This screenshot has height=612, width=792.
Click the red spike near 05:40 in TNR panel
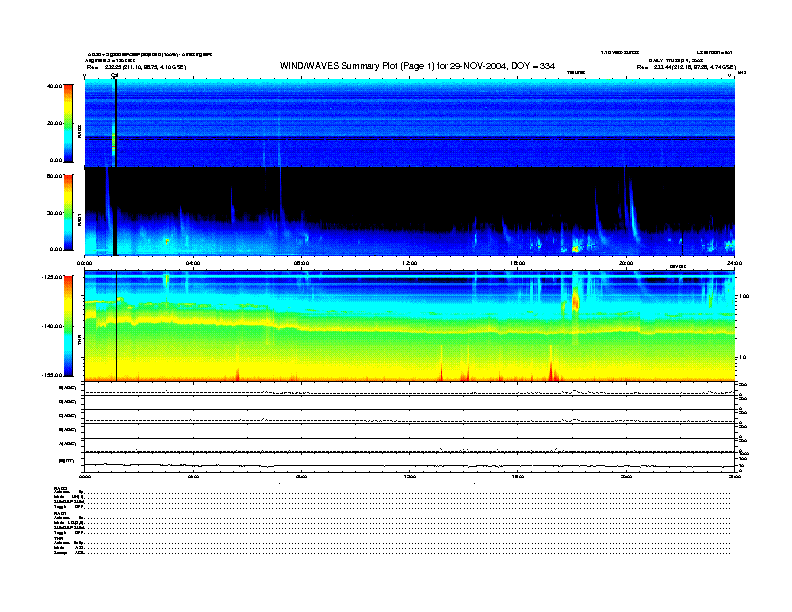click(238, 373)
